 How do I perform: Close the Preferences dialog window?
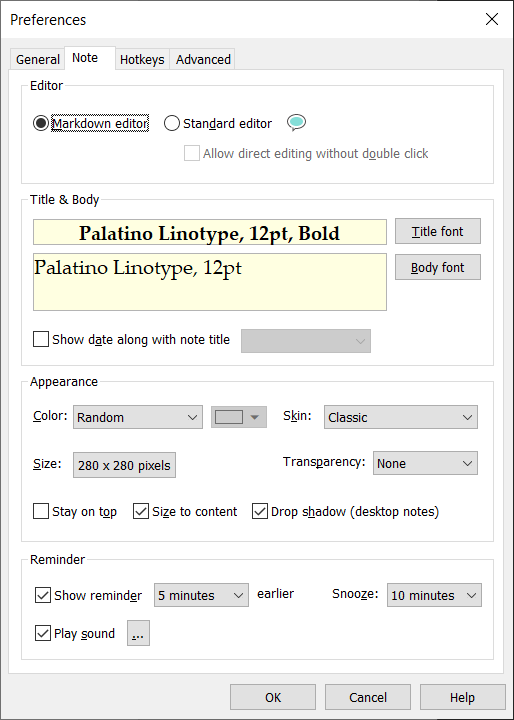pos(491,19)
